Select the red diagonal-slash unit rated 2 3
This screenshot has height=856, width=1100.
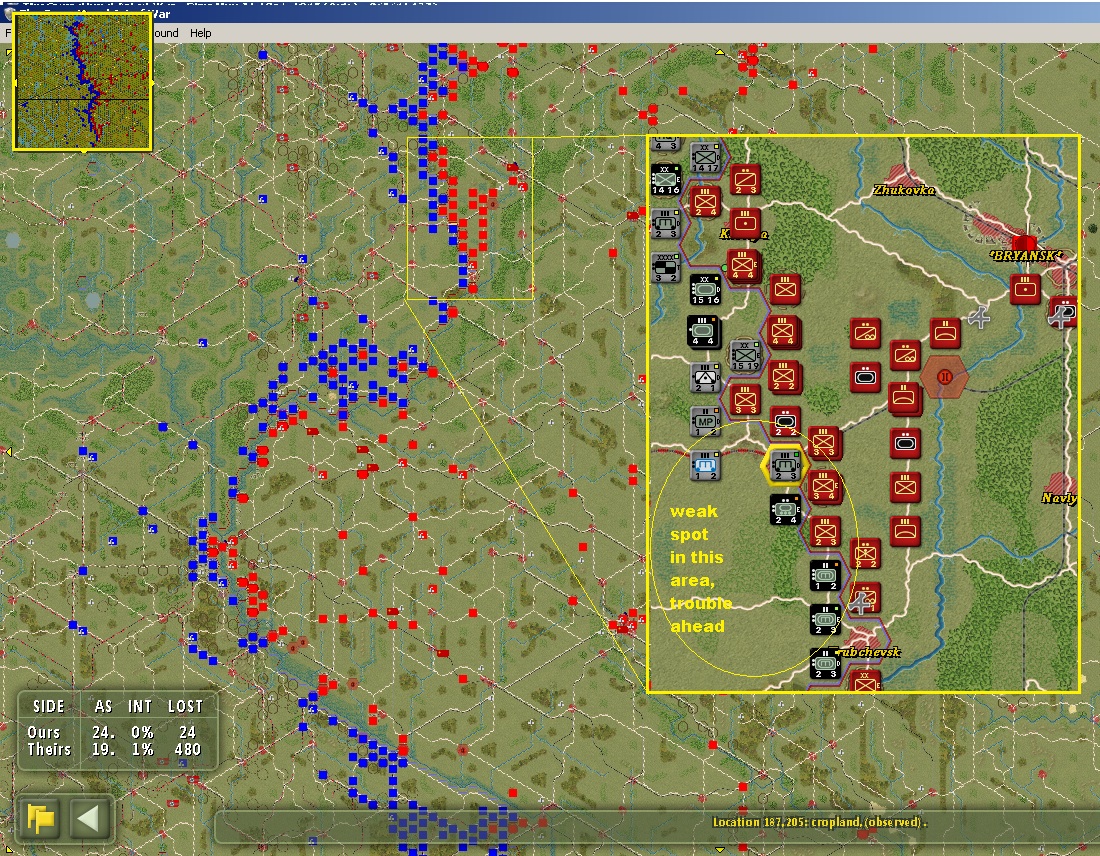click(745, 180)
